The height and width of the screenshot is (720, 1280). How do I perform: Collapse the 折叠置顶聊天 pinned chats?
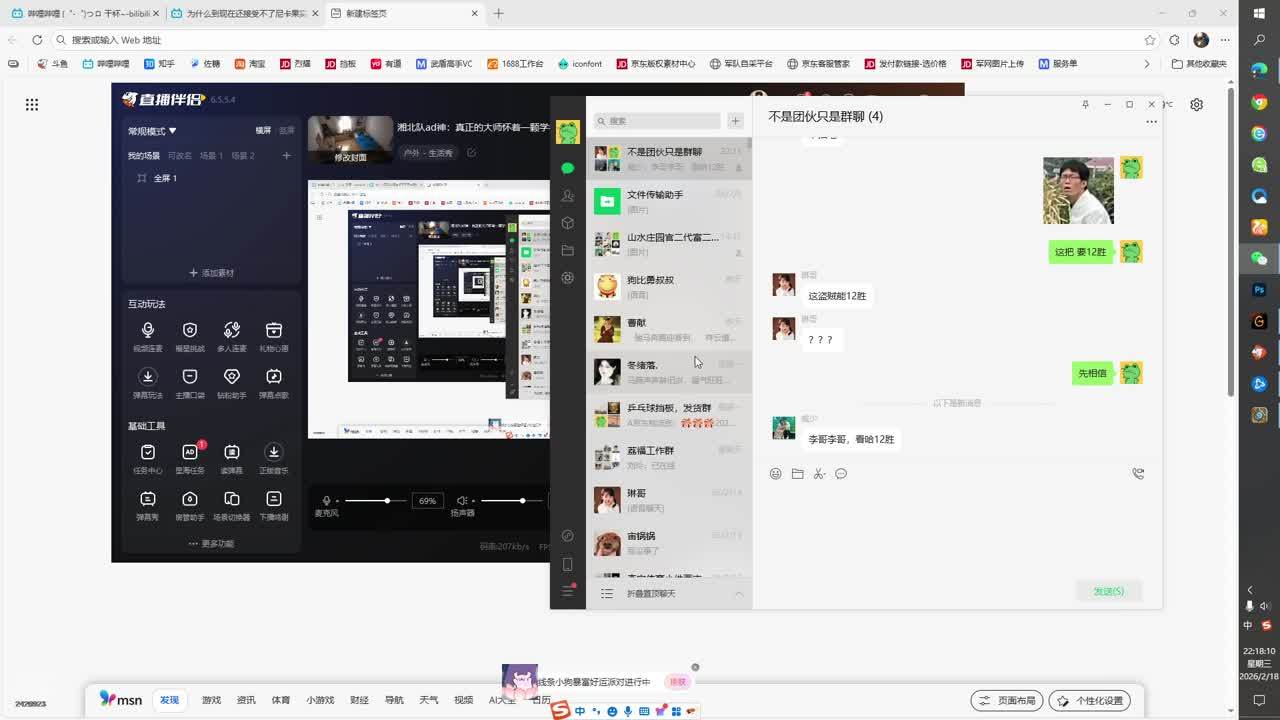click(x=739, y=594)
